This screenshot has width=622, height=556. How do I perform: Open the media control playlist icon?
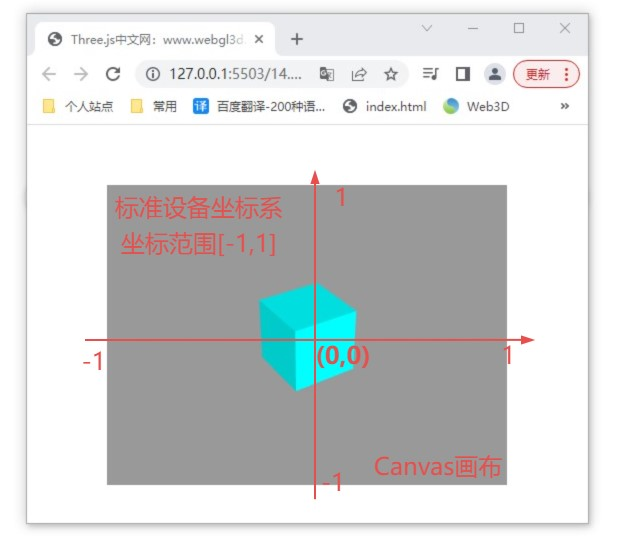[430, 74]
